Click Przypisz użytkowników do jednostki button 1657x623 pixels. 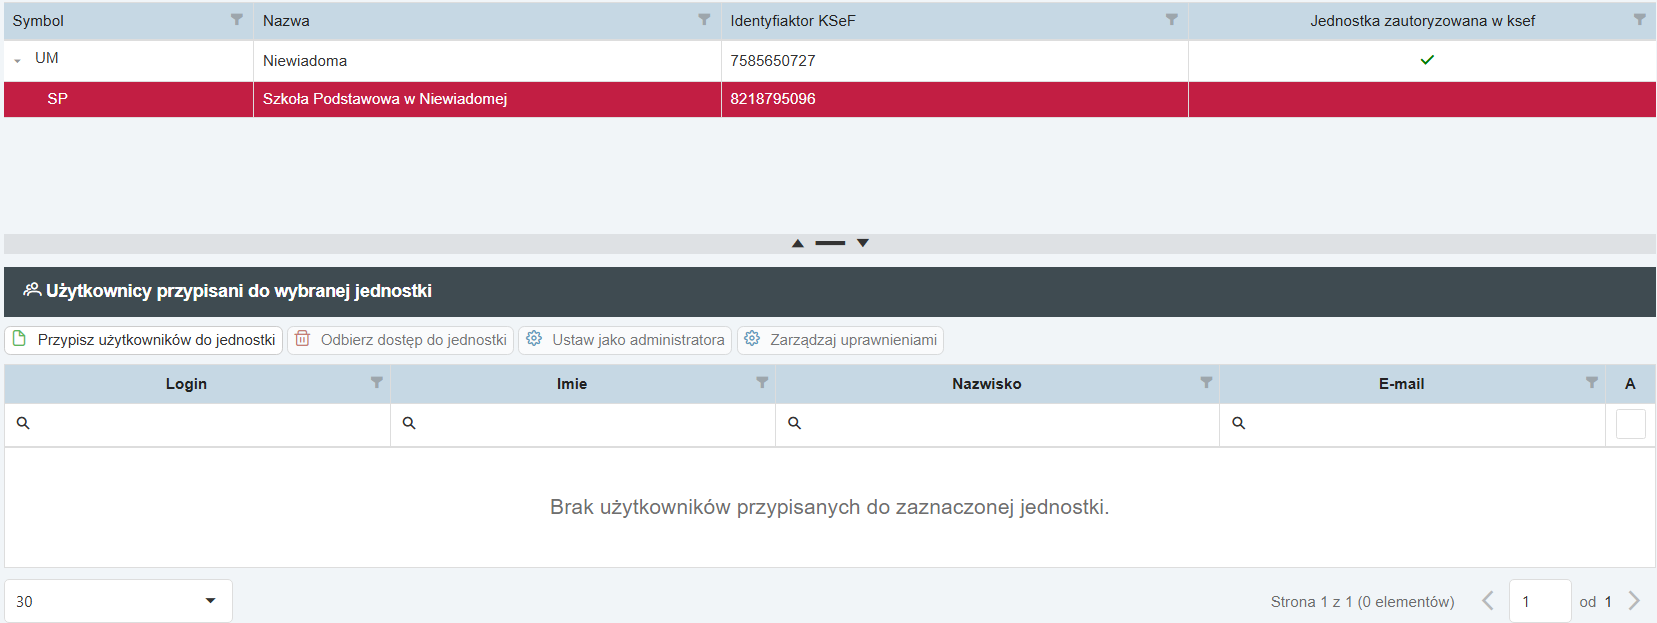144,340
